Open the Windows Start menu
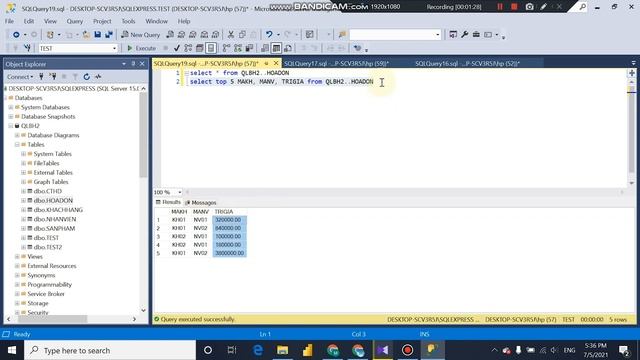The width and height of the screenshot is (640, 360). tap(12, 350)
